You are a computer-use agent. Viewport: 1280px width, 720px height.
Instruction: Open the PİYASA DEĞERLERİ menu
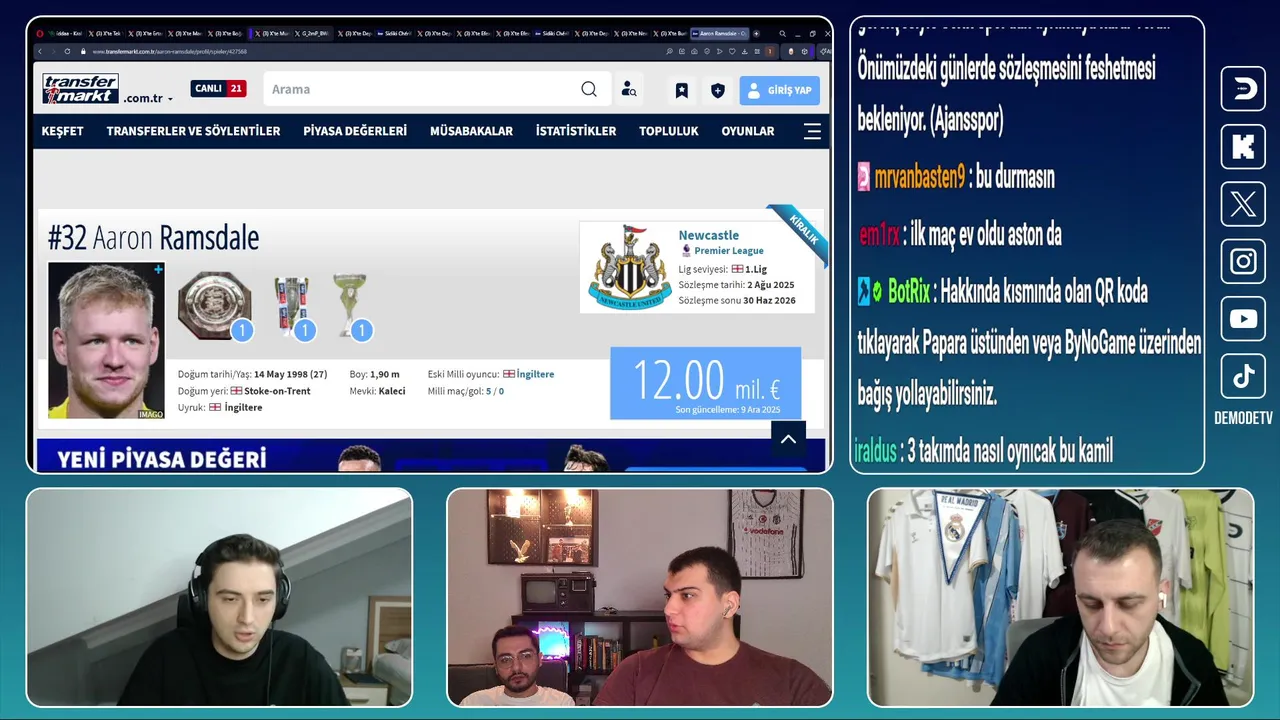click(x=355, y=131)
